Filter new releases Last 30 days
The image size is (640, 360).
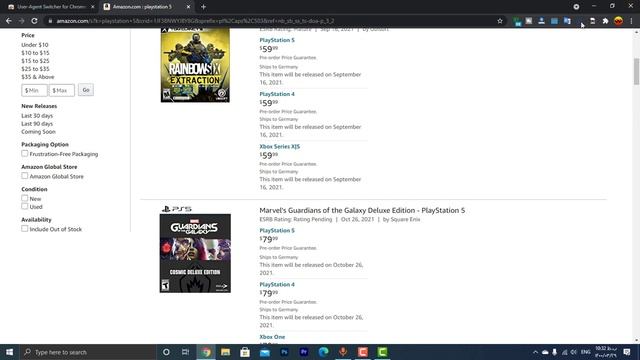point(37,116)
